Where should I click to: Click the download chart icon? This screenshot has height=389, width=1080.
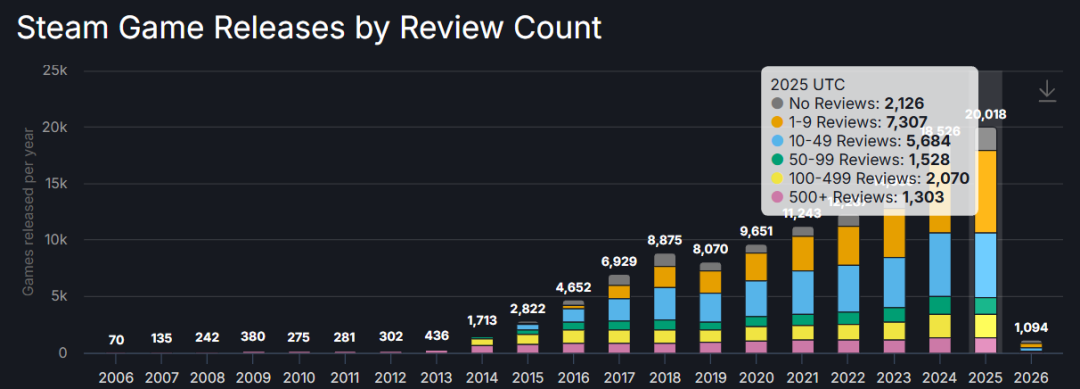pyautogui.click(x=1047, y=91)
